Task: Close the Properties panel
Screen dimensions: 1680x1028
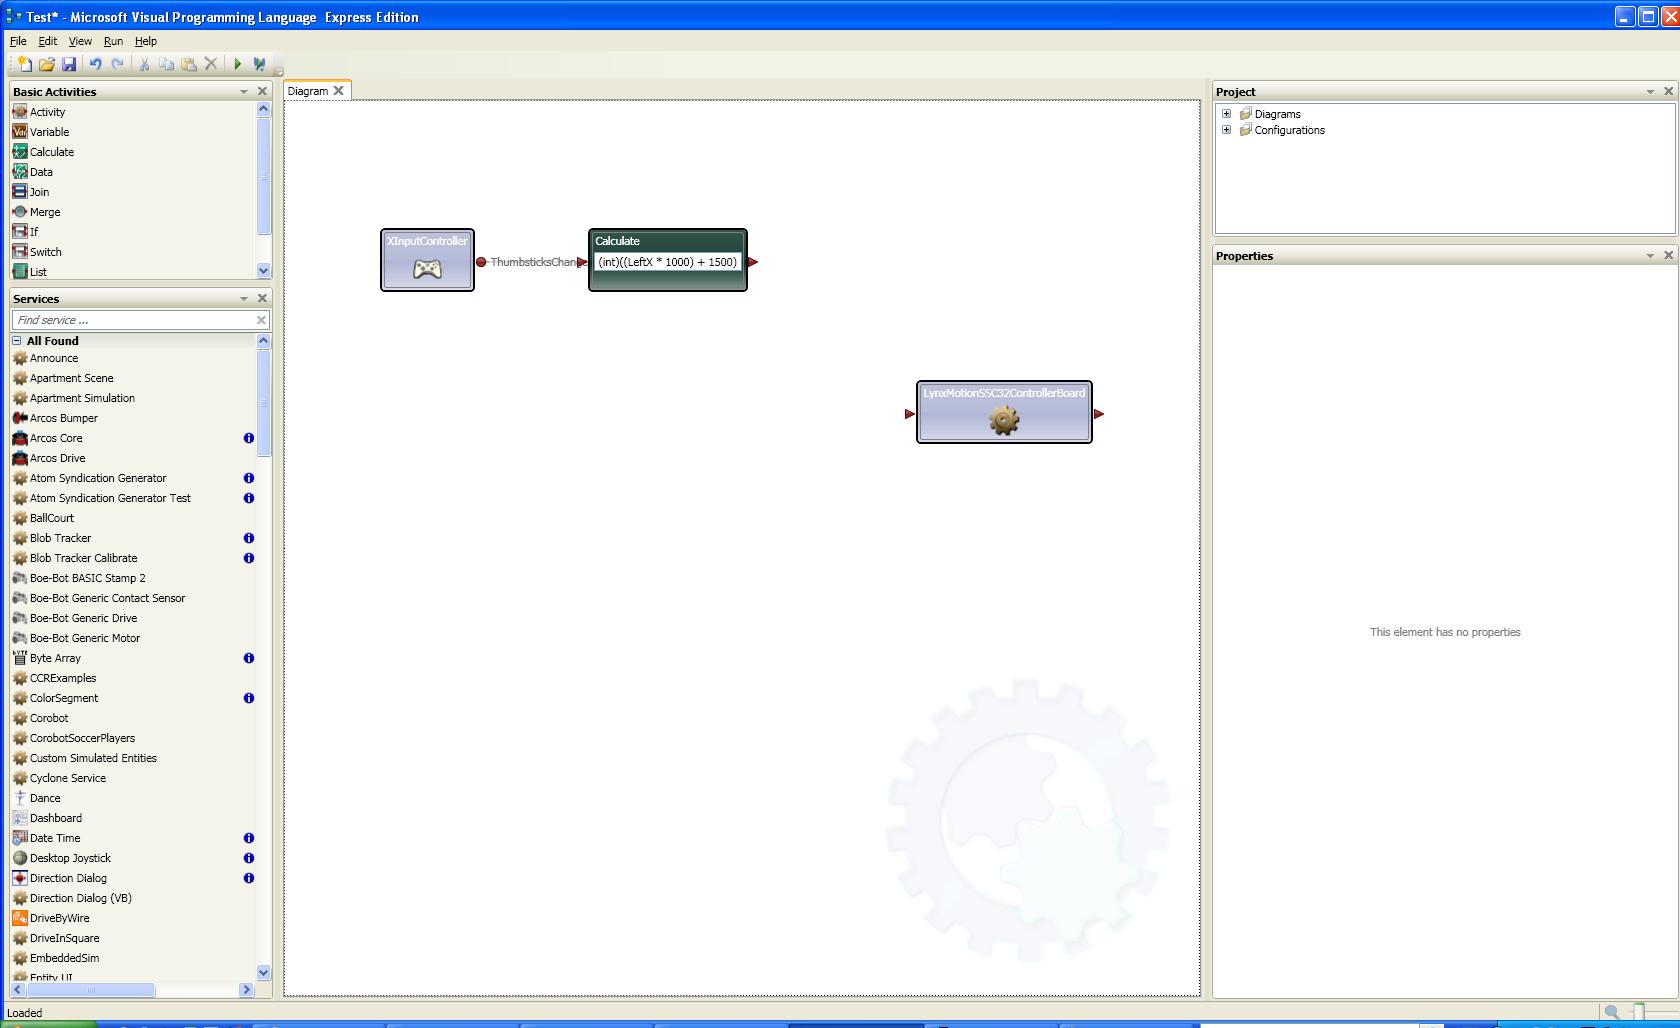Action: point(1668,256)
